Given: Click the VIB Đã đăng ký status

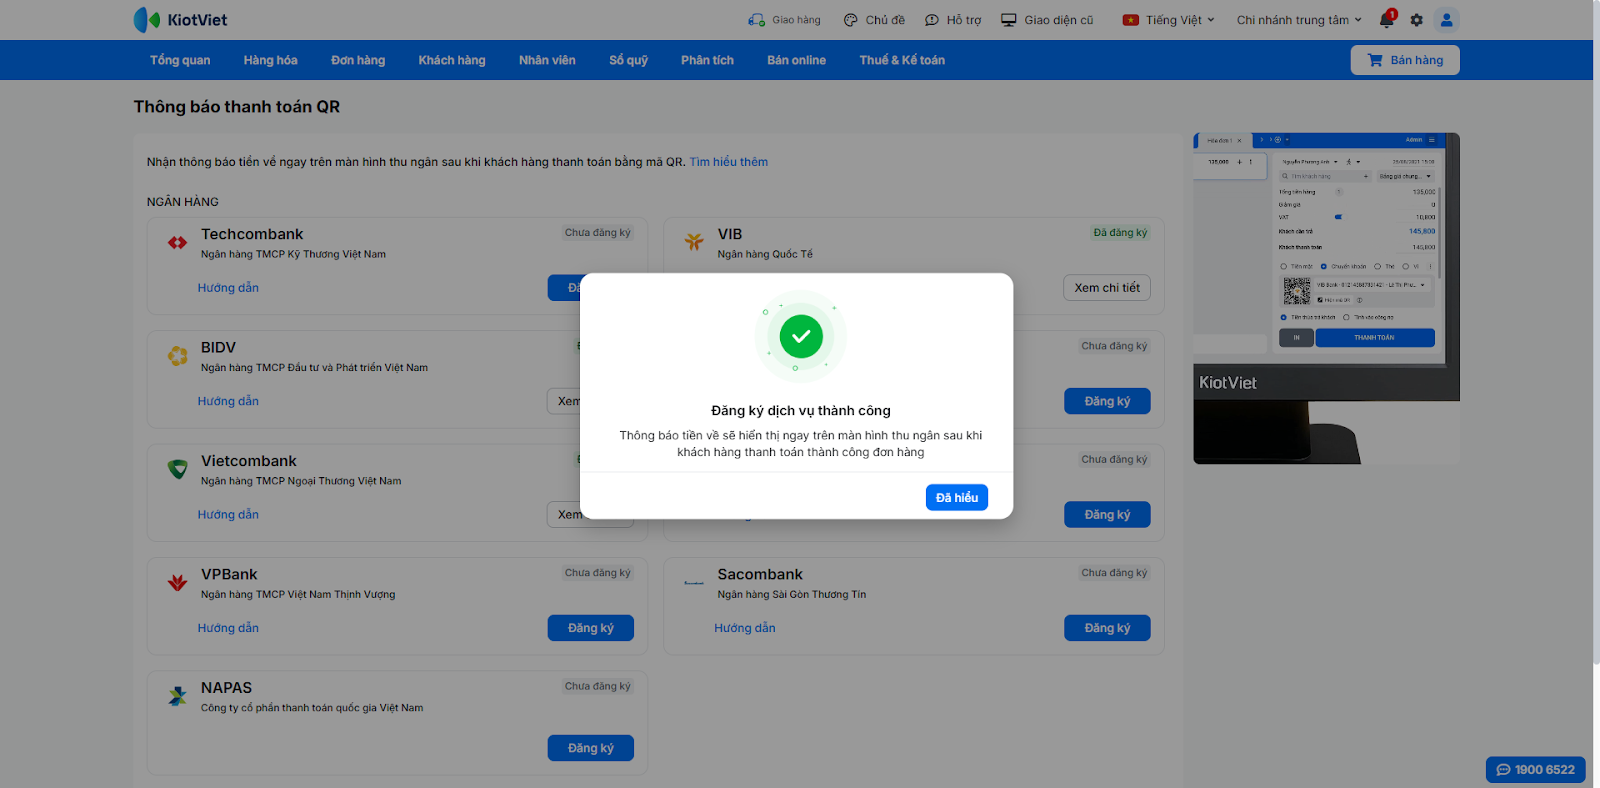Looking at the screenshot, I should coord(1120,233).
